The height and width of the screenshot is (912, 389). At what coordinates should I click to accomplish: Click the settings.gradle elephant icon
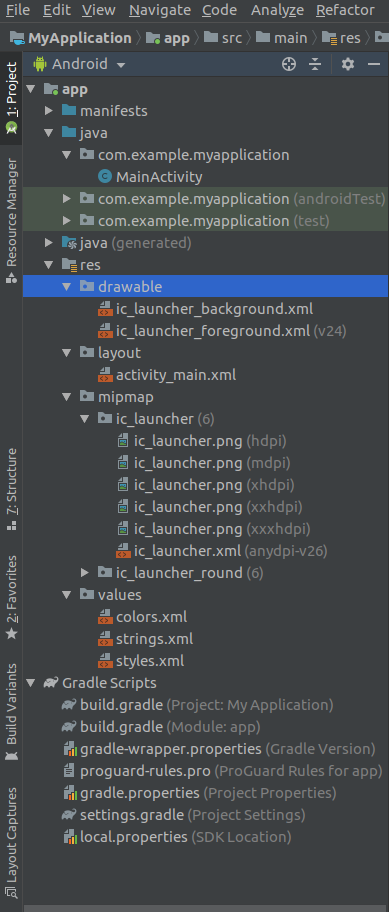pyautogui.click(x=69, y=815)
